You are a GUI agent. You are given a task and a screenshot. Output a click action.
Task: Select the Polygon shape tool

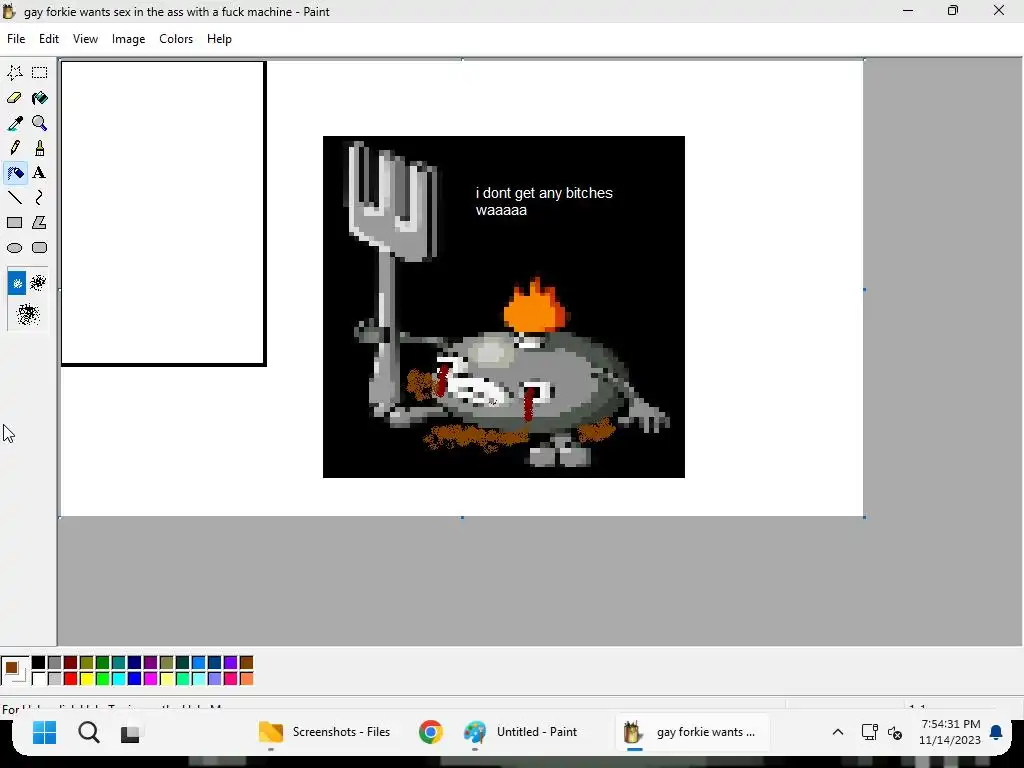pos(40,223)
